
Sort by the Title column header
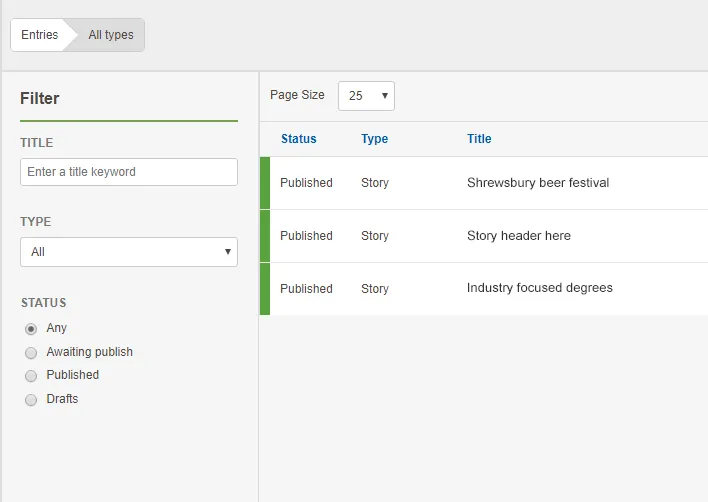click(479, 139)
